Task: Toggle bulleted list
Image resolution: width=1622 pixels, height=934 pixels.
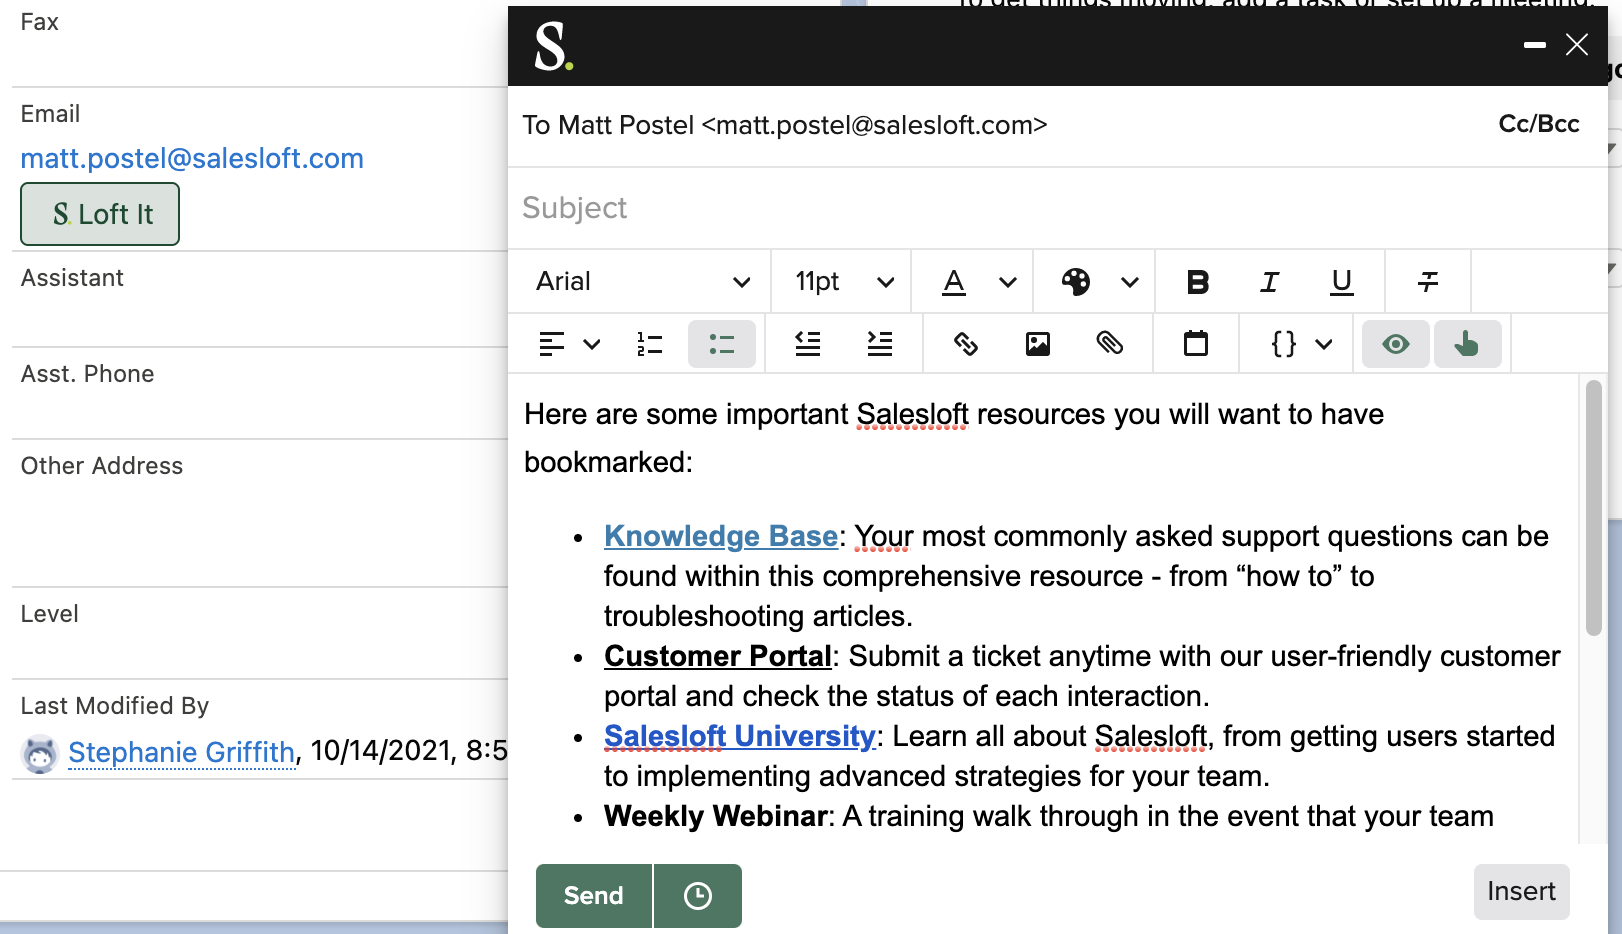Action: (x=722, y=344)
